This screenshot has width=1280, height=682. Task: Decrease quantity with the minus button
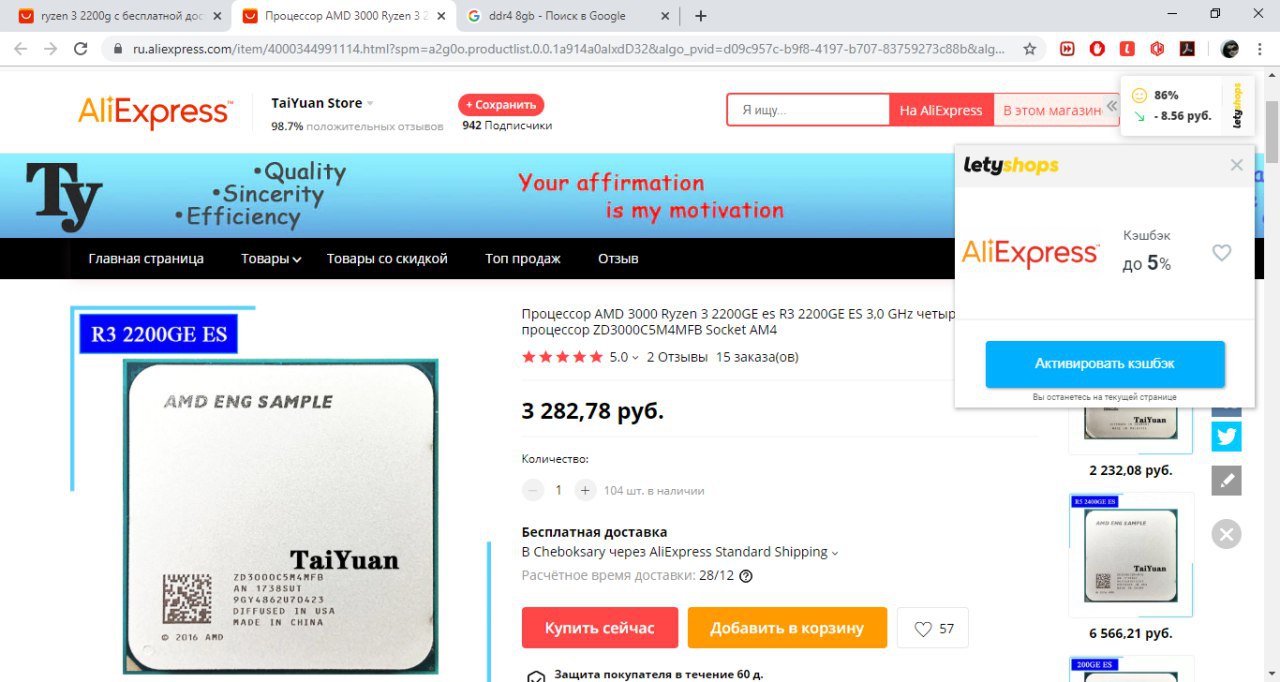(x=533, y=490)
